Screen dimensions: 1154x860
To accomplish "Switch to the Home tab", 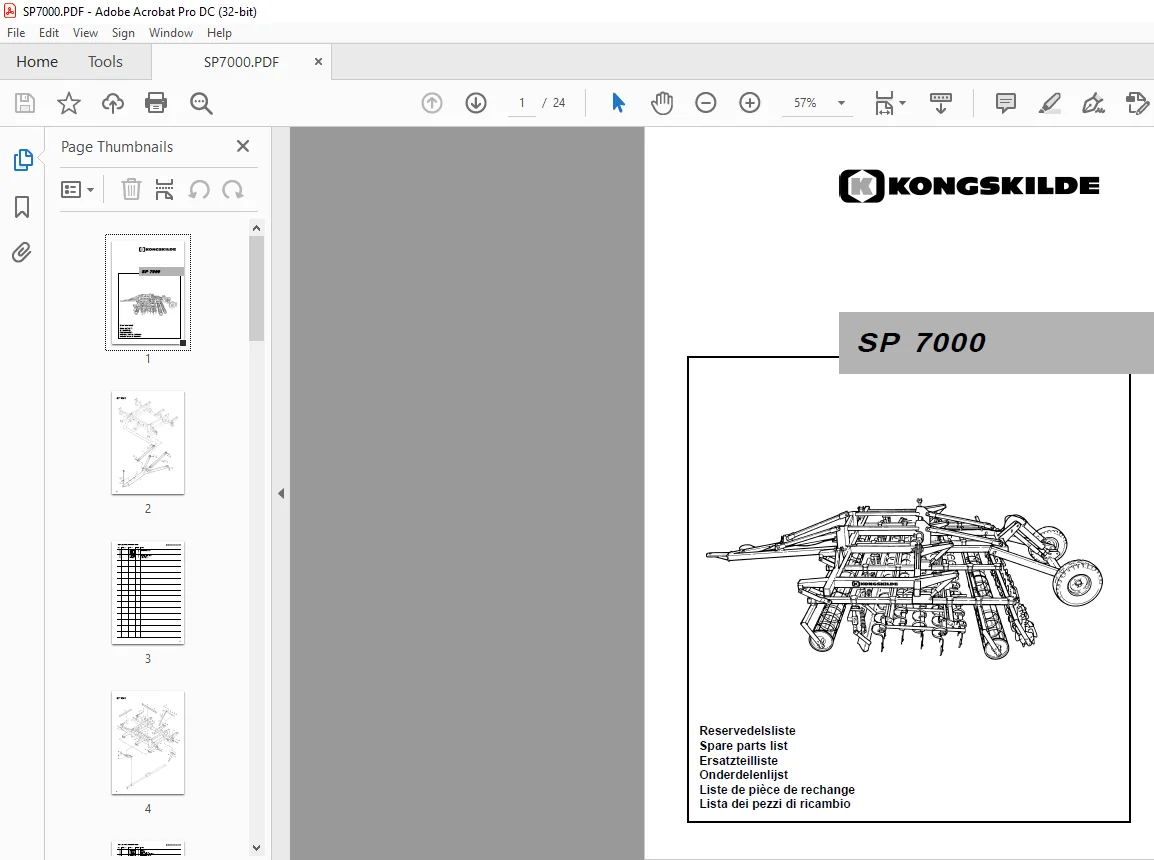I will pyautogui.click(x=37, y=62).
